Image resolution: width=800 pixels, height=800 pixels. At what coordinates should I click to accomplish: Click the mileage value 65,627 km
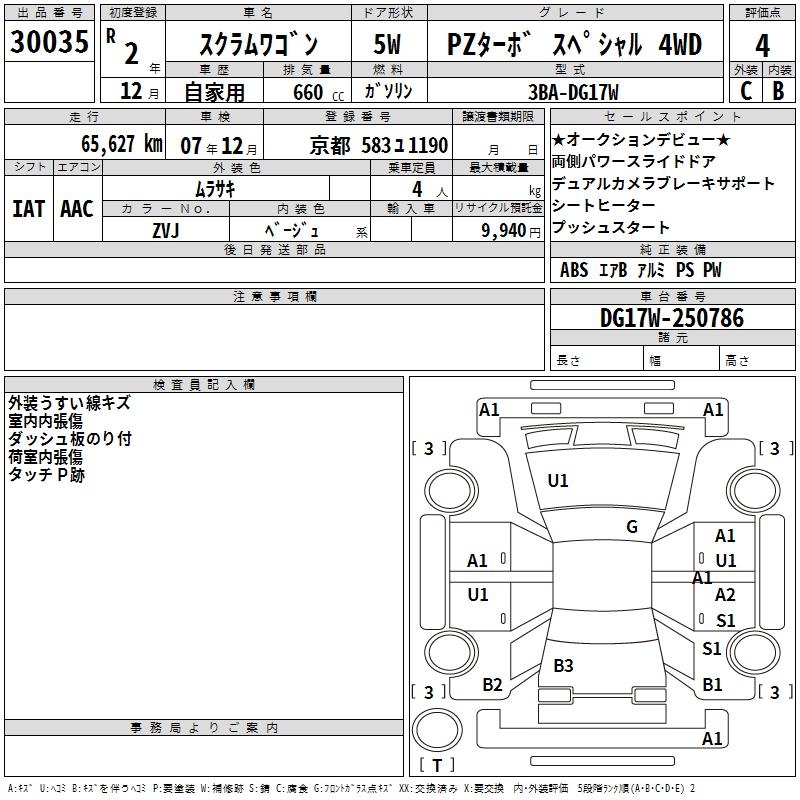point(114,144)
